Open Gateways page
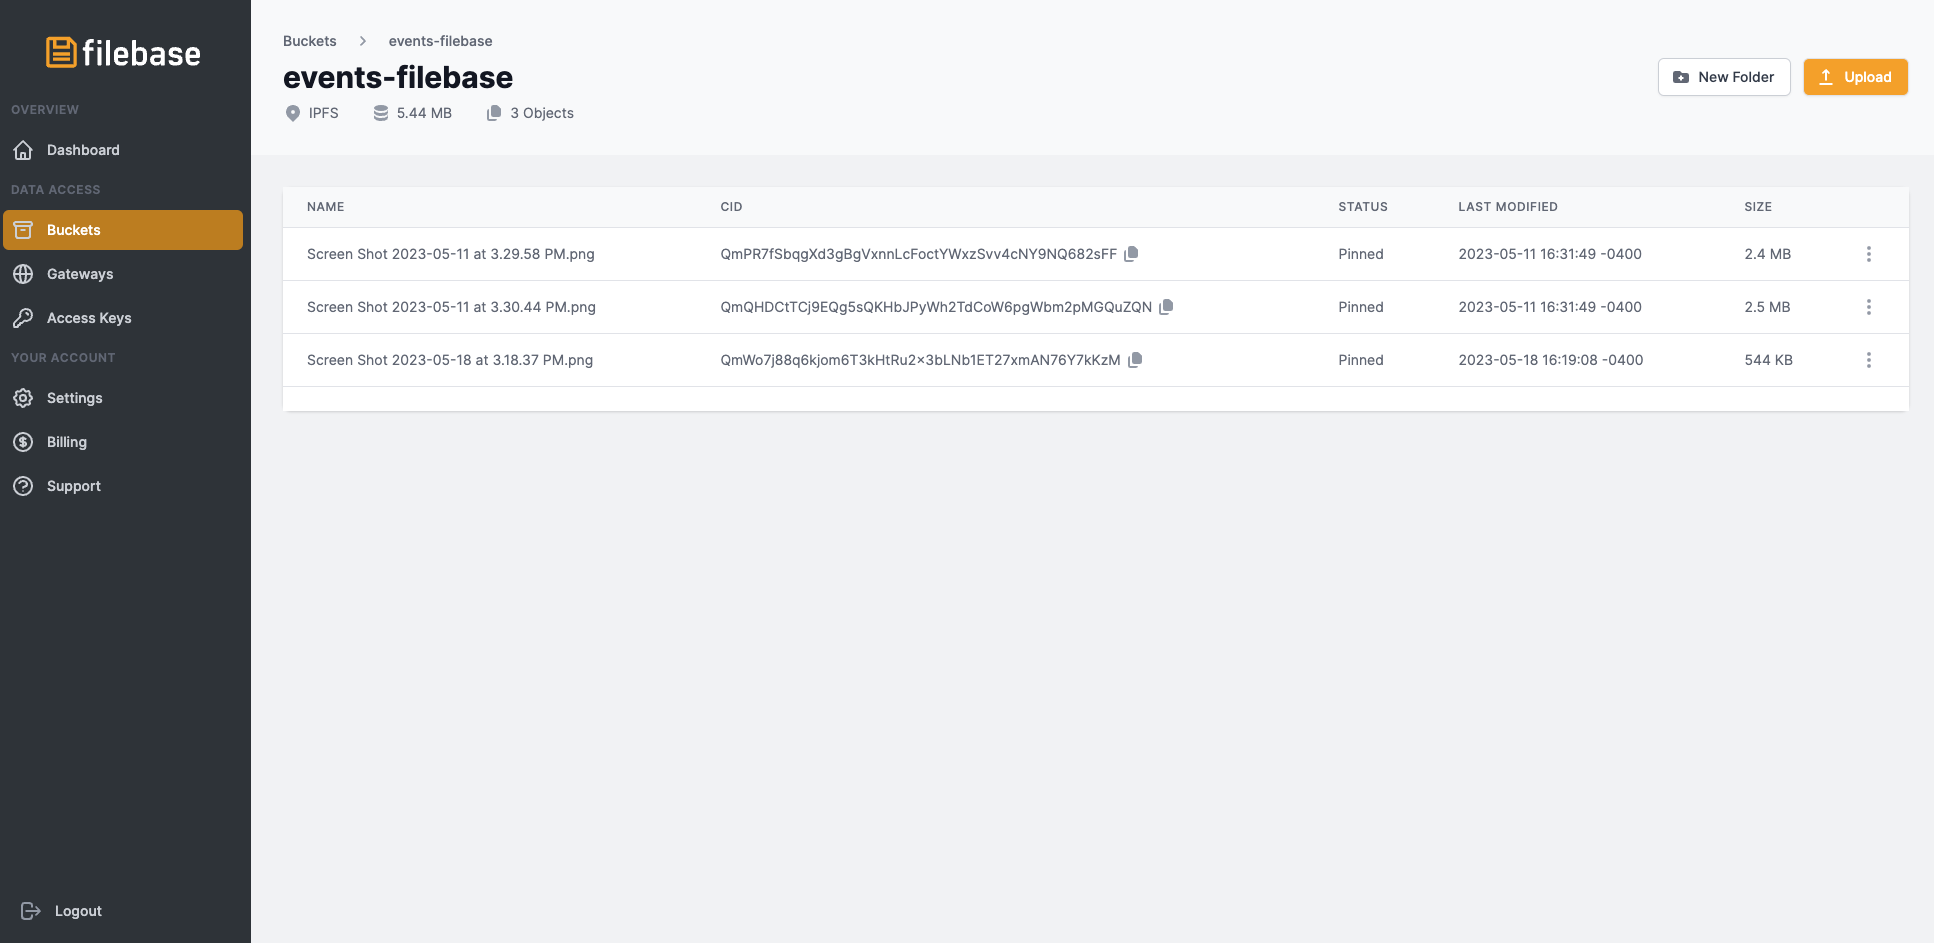Screen dimensions: 1934x943 [123, 274]
